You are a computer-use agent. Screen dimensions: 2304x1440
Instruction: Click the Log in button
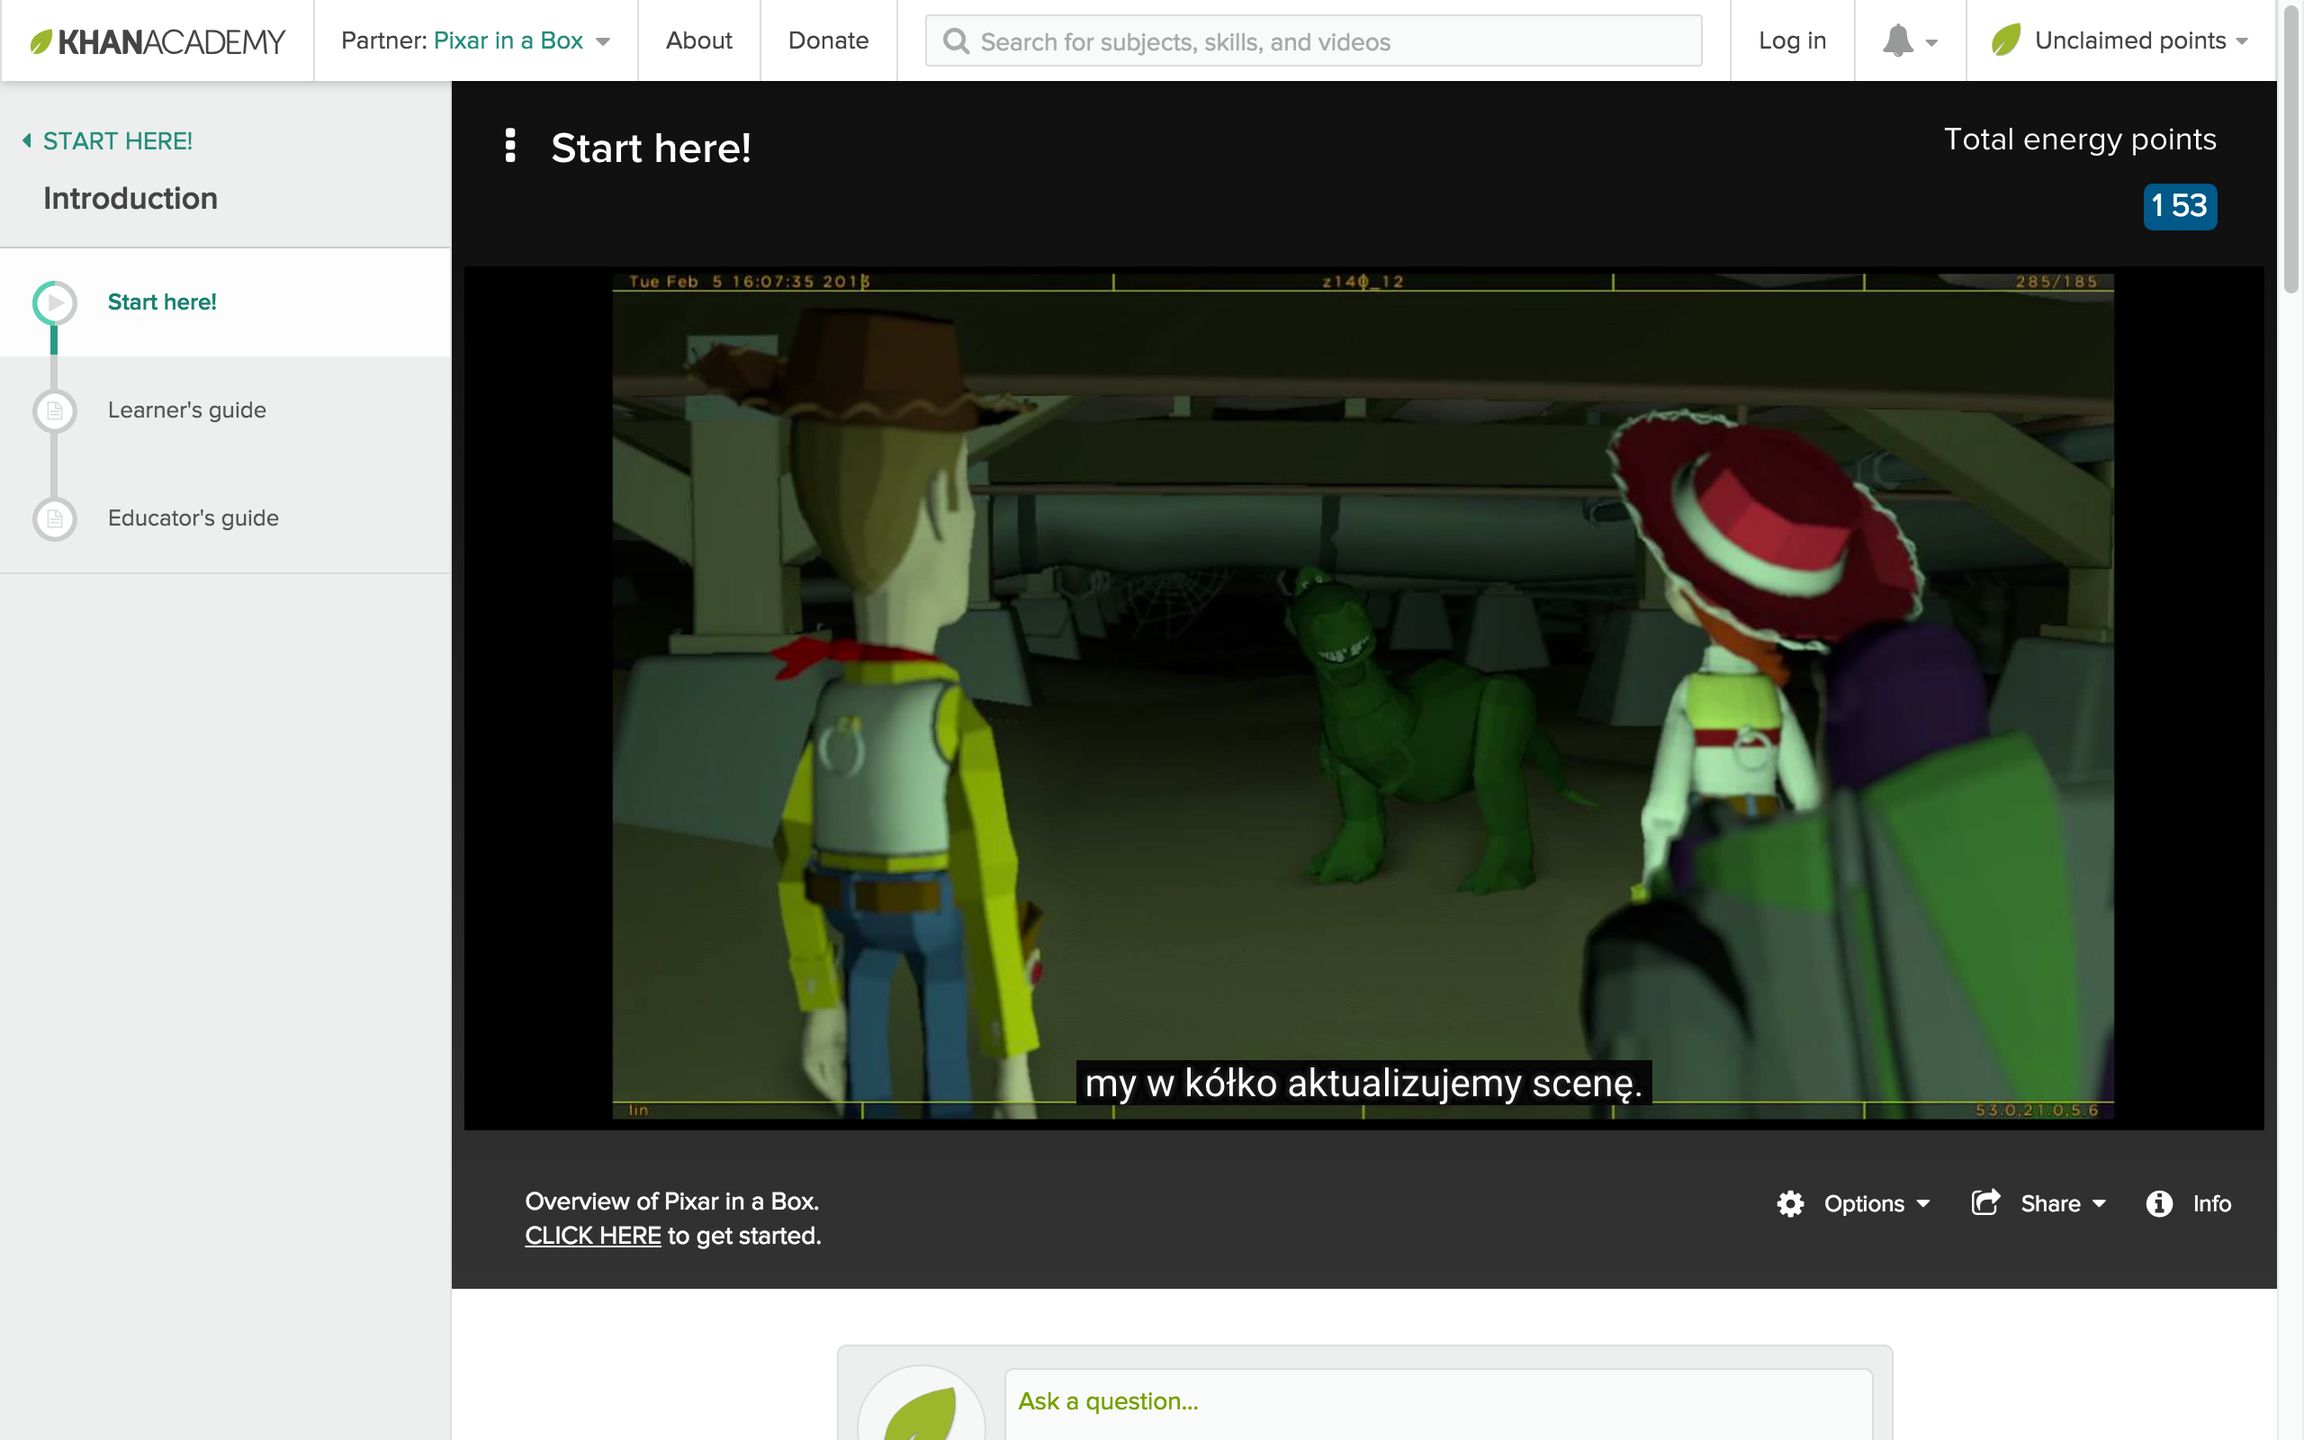[1792, 41]
